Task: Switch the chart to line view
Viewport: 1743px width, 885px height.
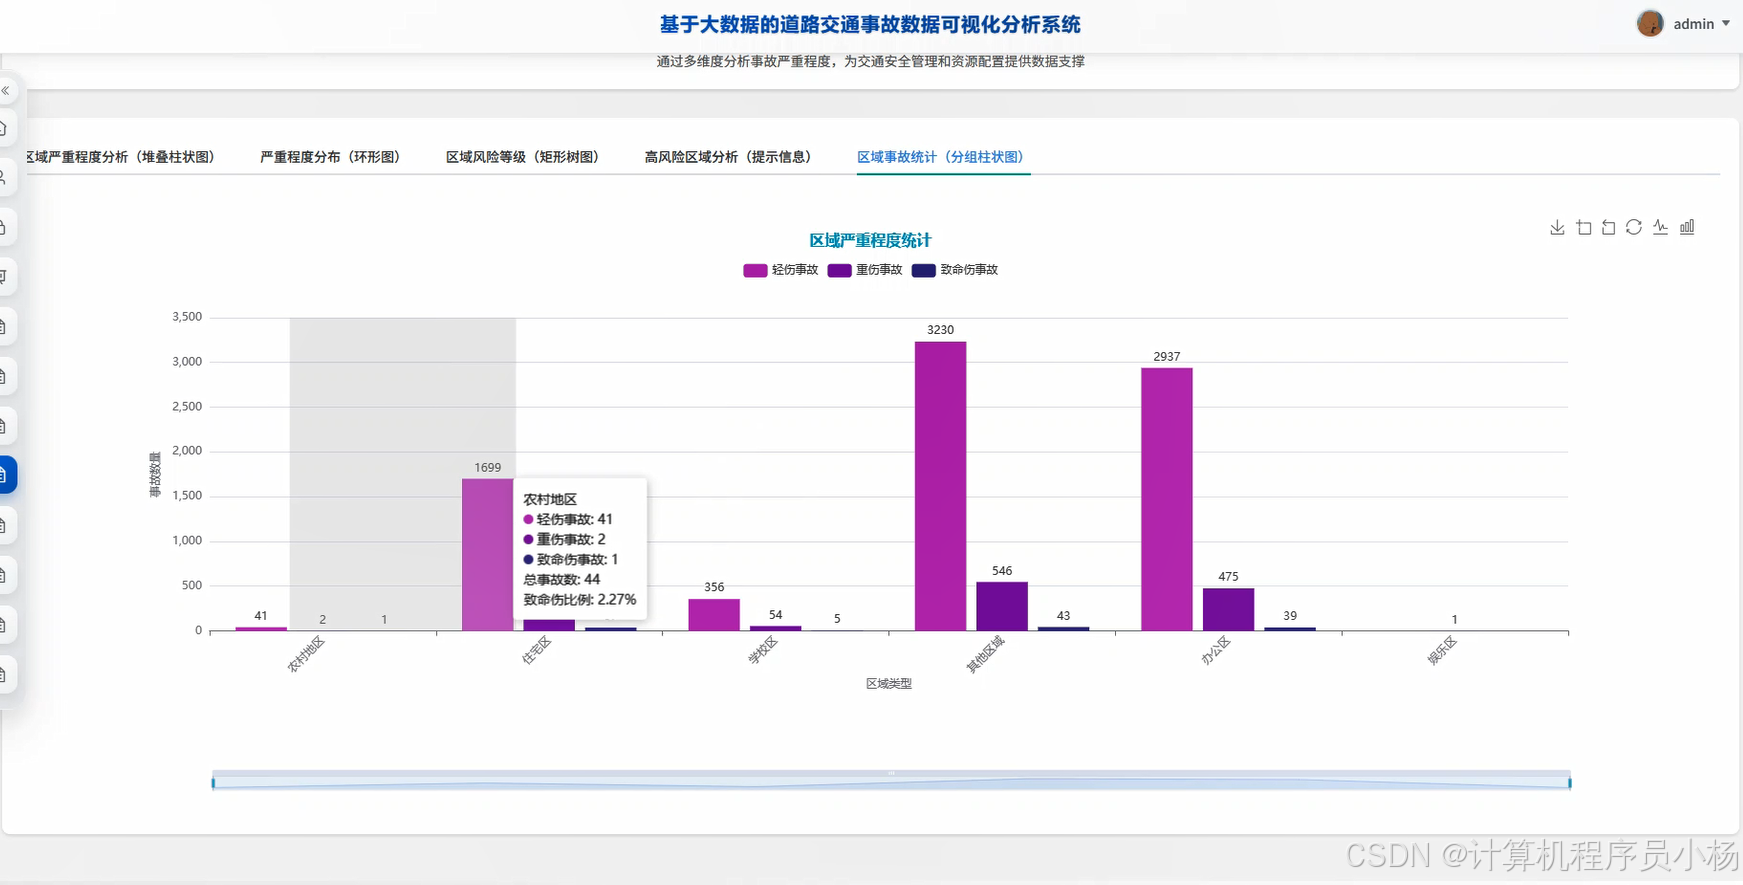Action: [1661, 227]
